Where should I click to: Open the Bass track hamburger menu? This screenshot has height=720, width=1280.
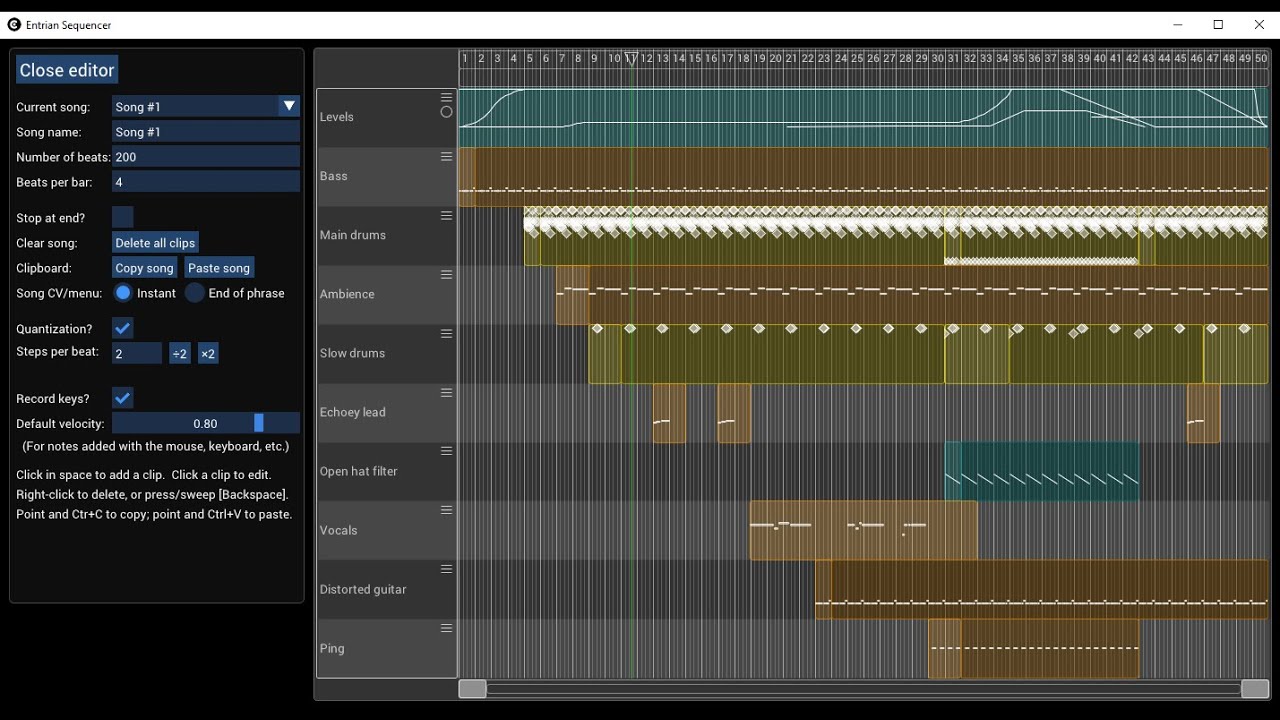pyautogui.click(x=446, y=157)
